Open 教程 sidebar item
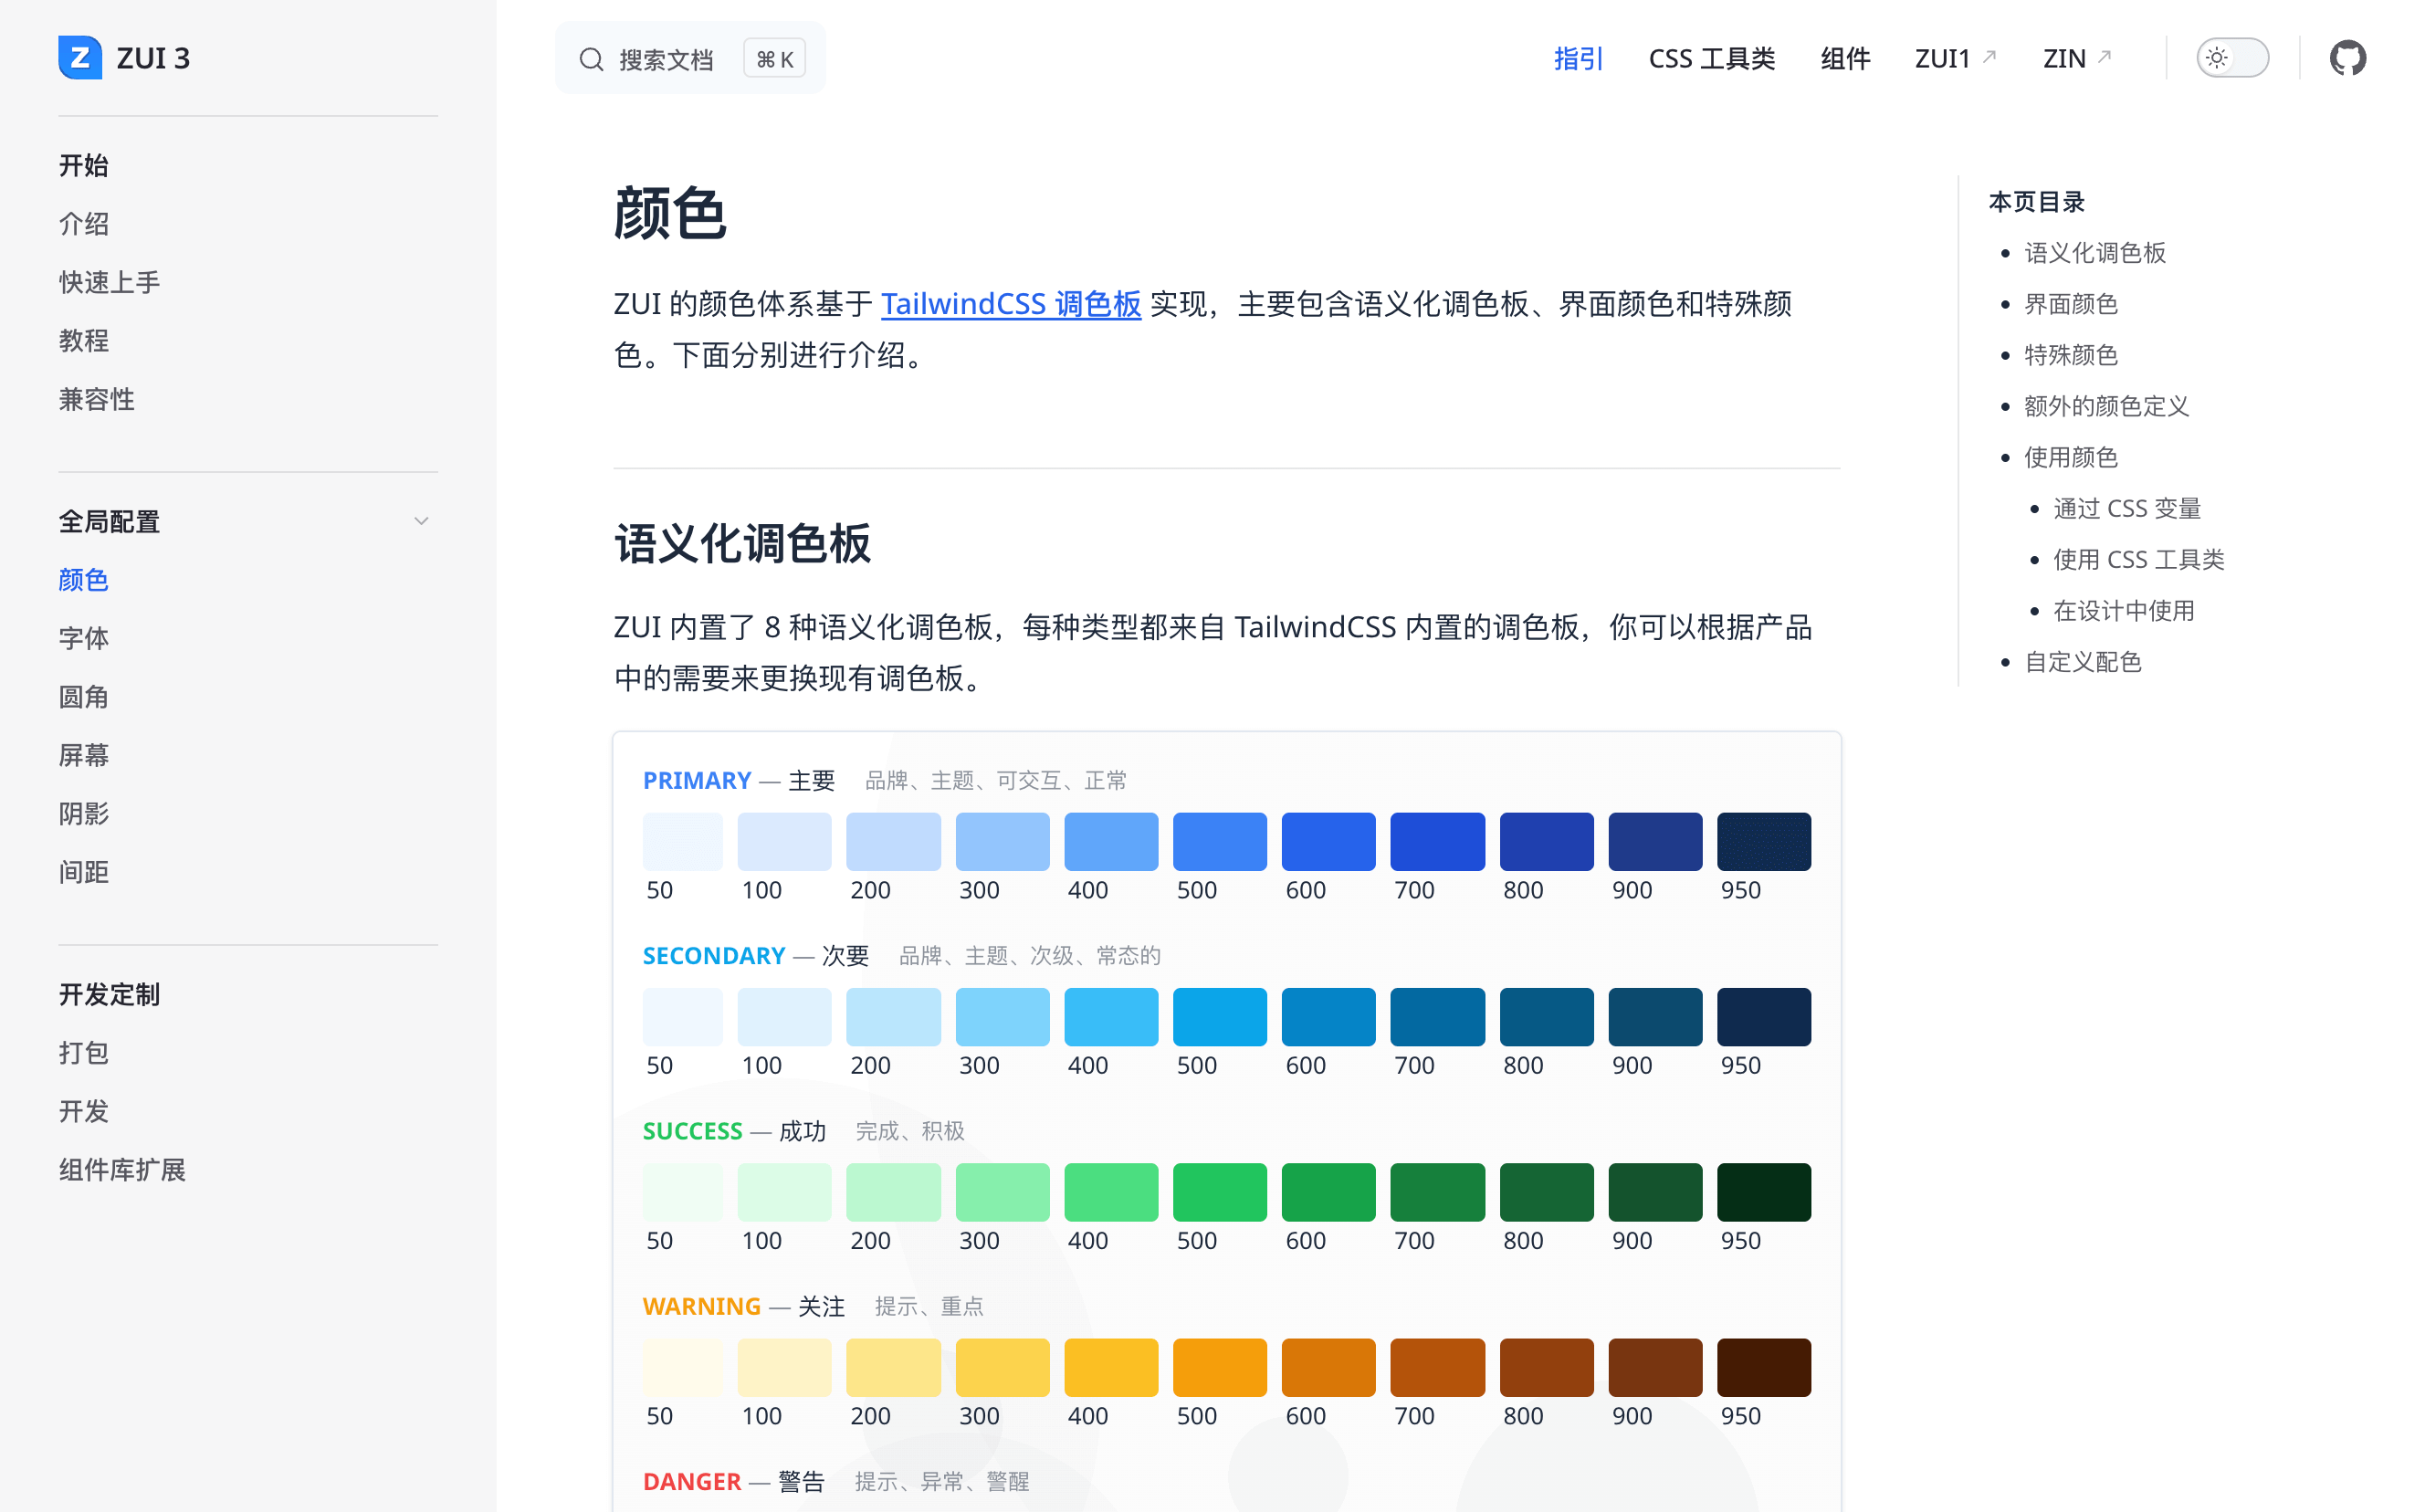 [84, 340]
